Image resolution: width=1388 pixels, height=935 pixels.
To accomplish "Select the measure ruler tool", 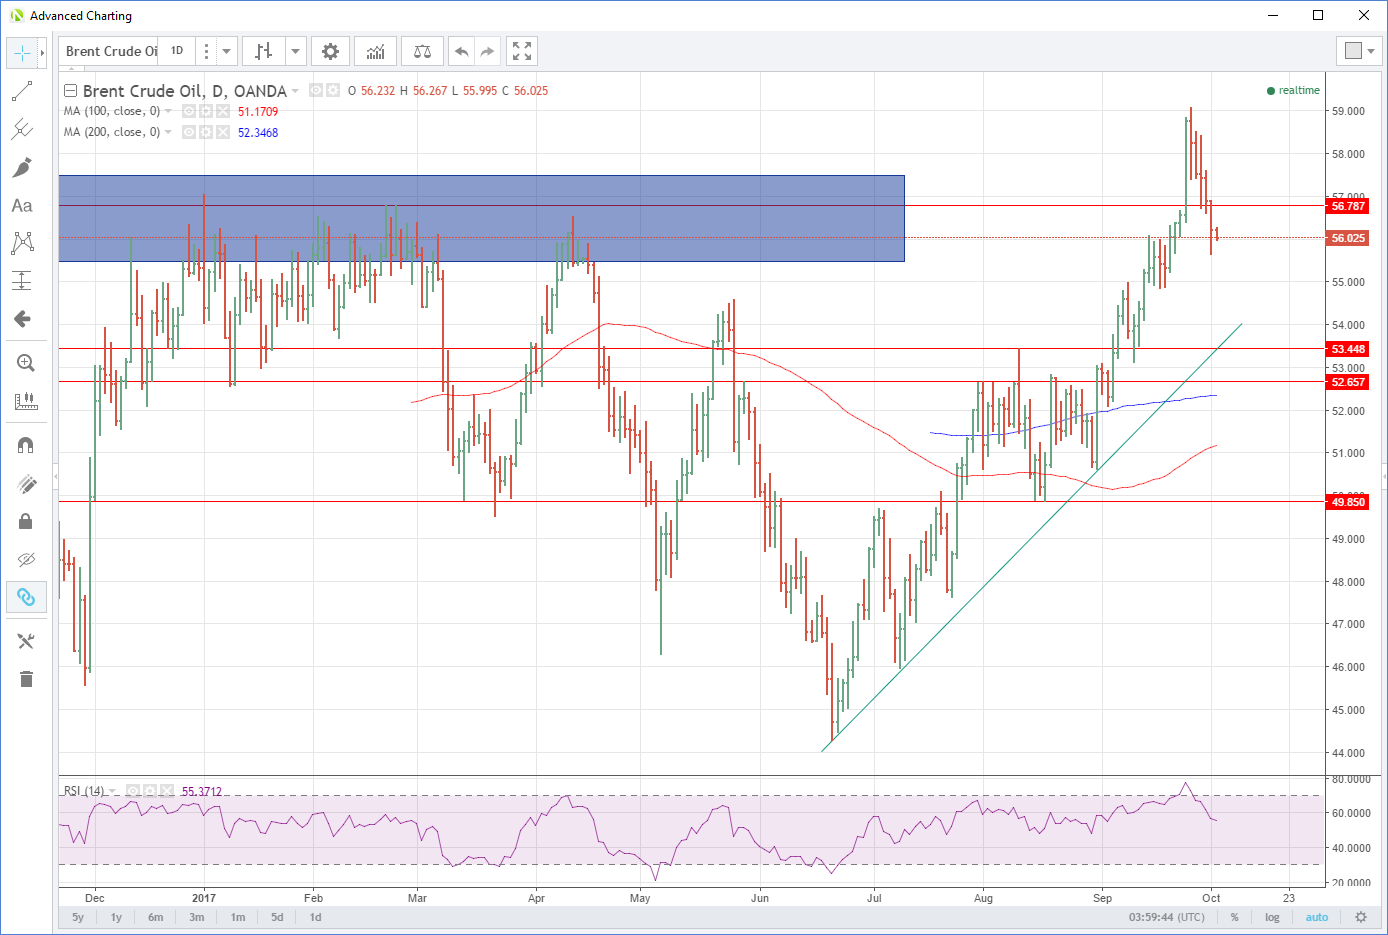I will click(x=26, y=401).
